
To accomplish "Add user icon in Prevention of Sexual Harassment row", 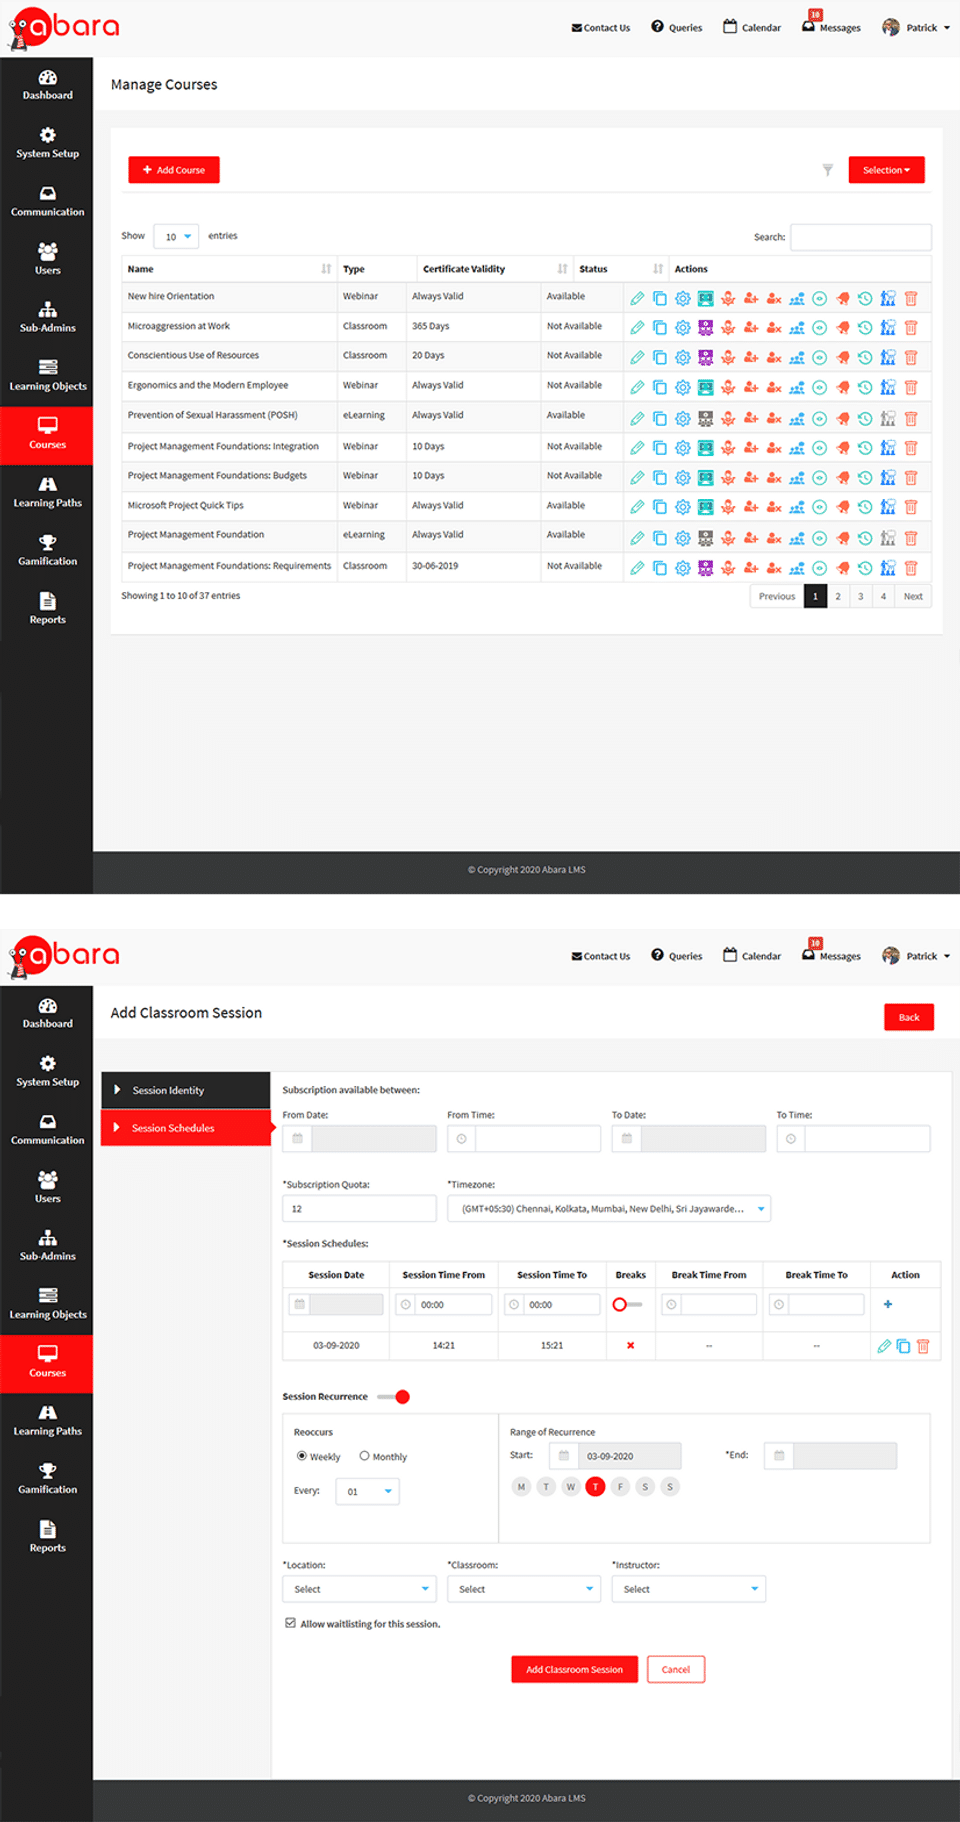I will (x=751, y=418).
